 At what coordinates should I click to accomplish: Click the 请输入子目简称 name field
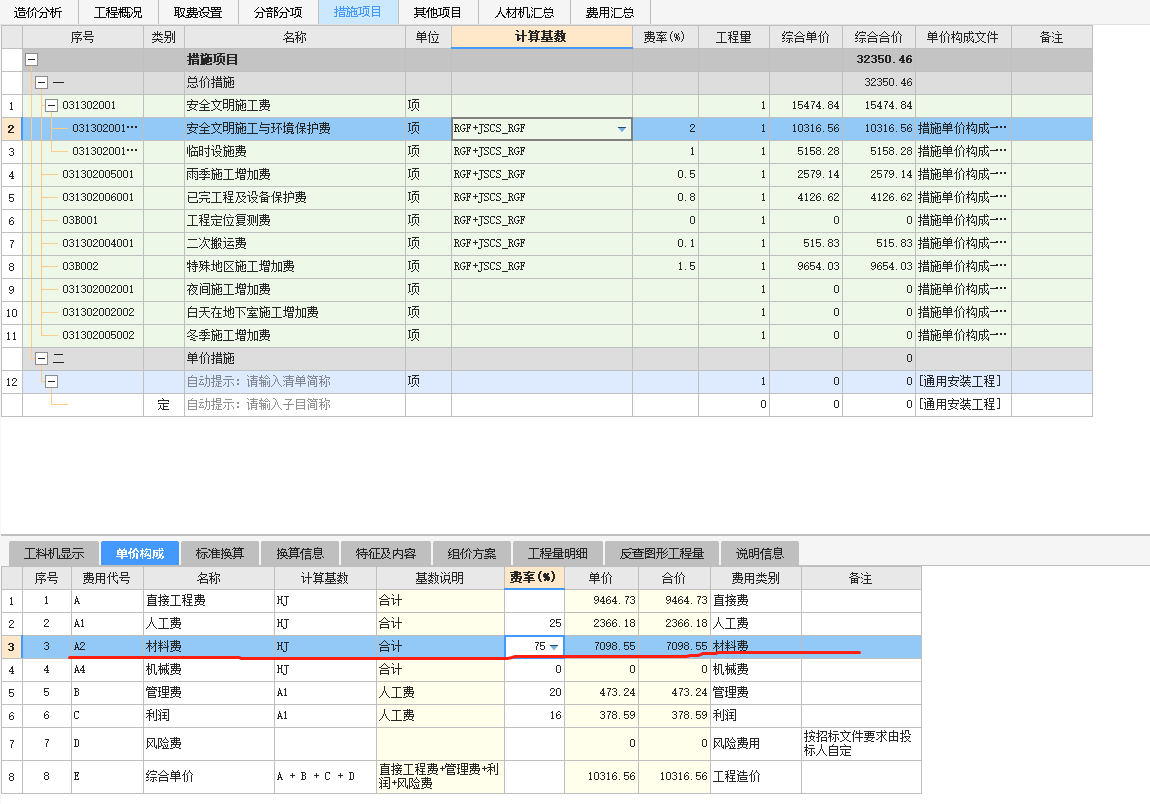click(x=295, y=404)
